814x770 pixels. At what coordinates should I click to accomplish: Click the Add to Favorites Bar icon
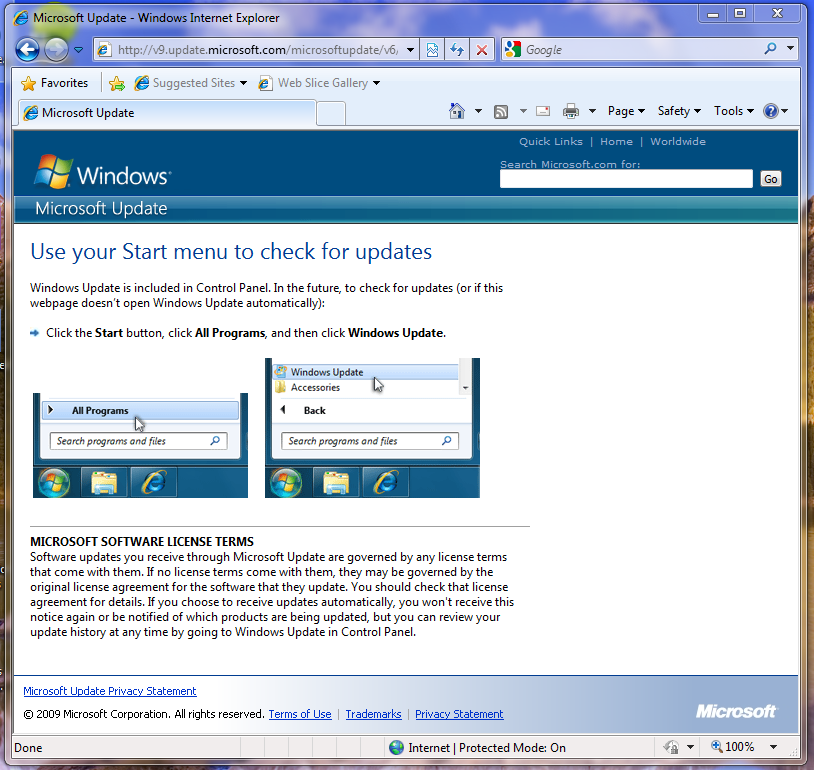coord(117,83)
